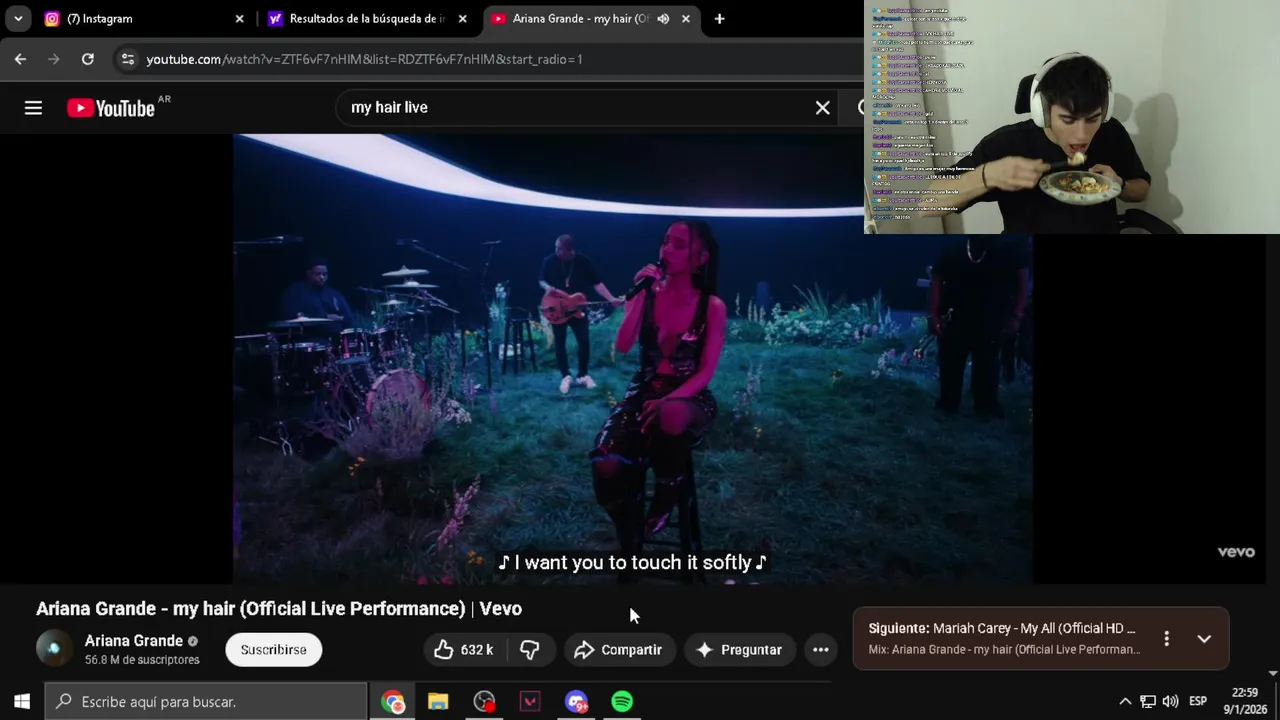The height and width of the screenshot is (720, 1280).
Task: Click "Siguiente: Mariah Carey - My All" text
Action: coord(1002,628)
